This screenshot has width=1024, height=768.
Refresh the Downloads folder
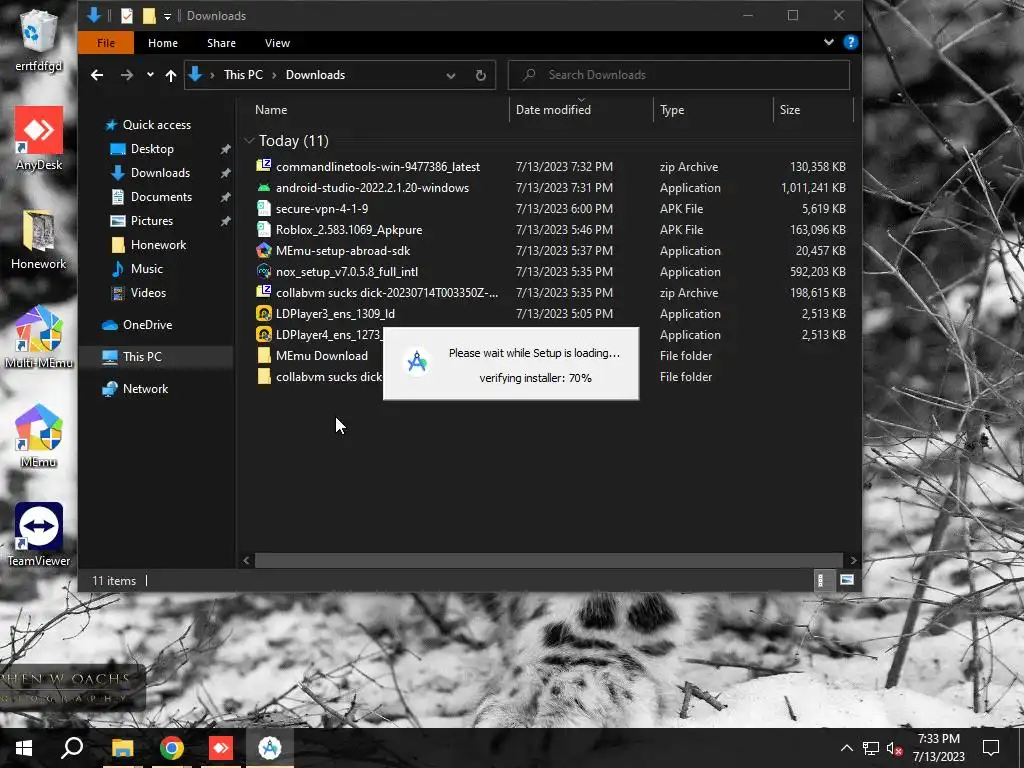[481, 75]
